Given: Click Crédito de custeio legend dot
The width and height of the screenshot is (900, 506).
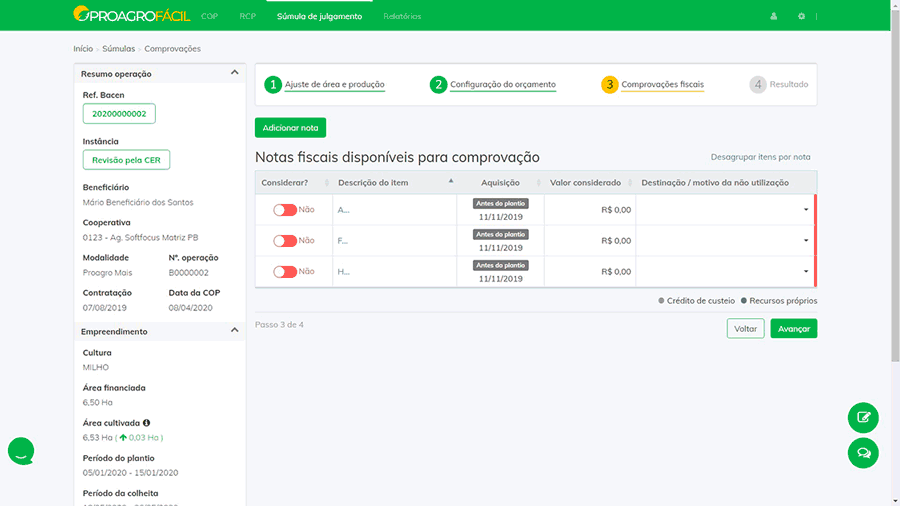Looking at the screenshot, I should click(661, 301).
